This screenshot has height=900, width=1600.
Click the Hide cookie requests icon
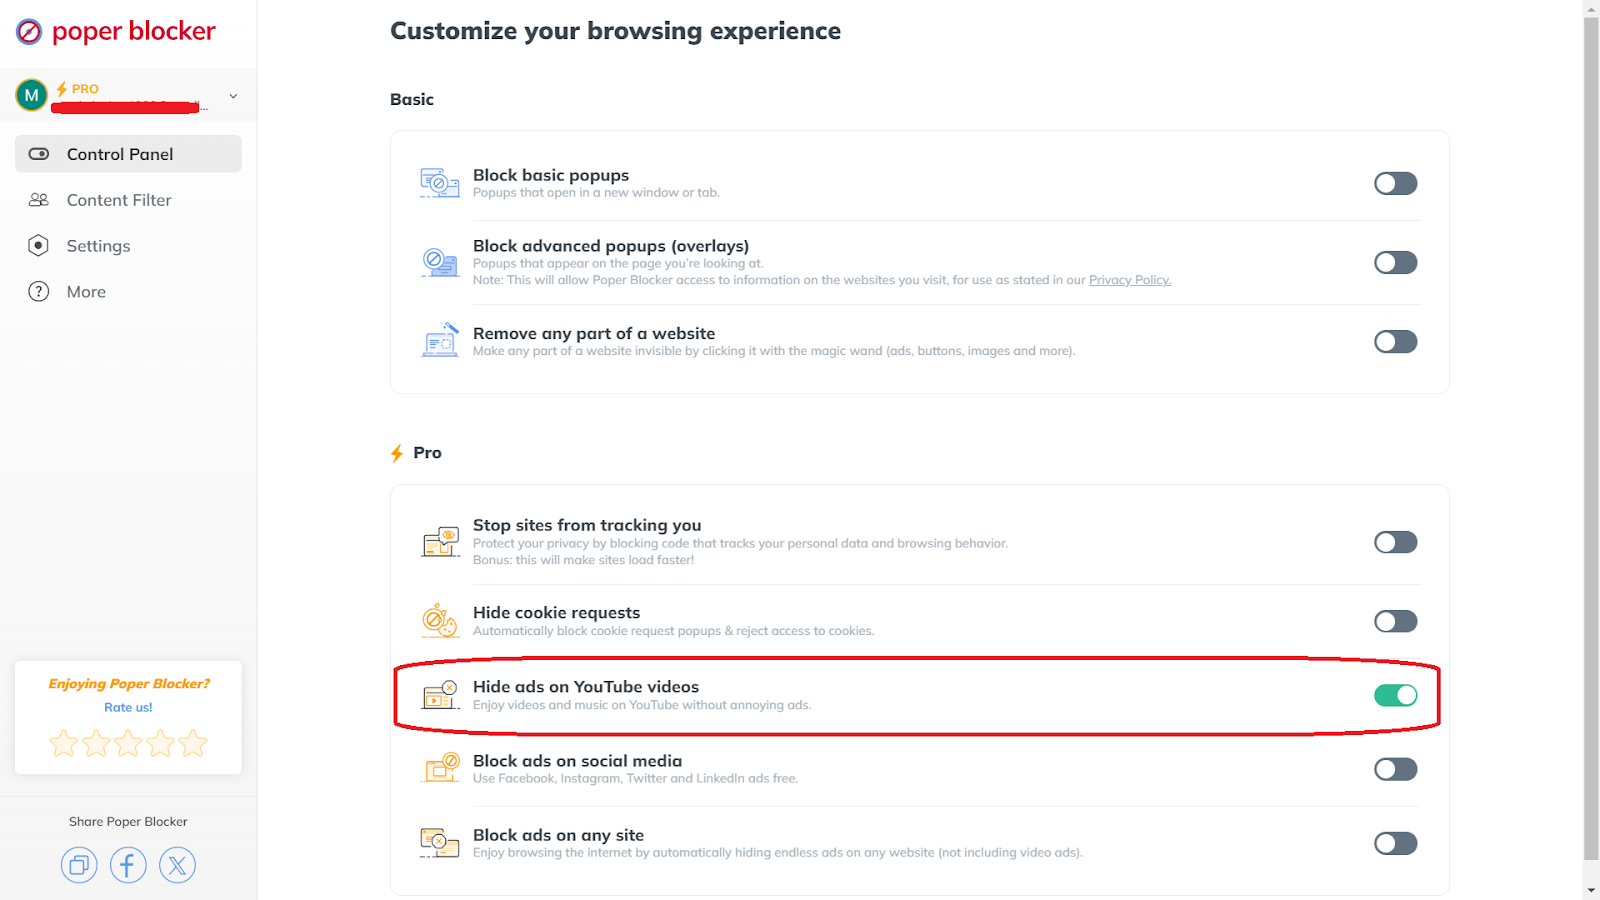tap(439, 621)
